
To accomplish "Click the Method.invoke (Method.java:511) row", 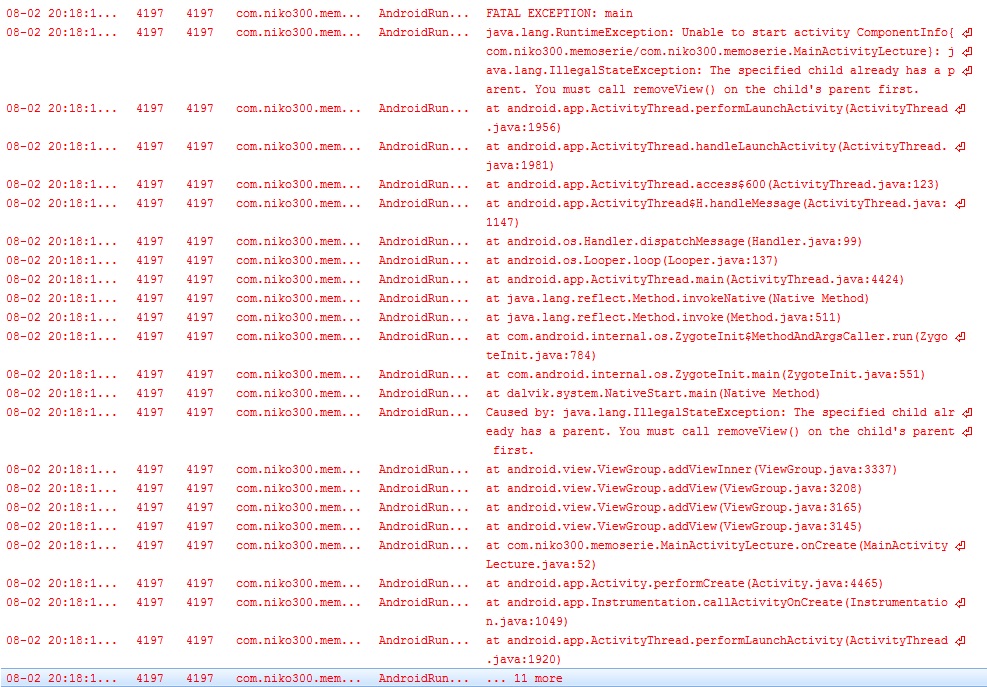I will click(641, 317).
